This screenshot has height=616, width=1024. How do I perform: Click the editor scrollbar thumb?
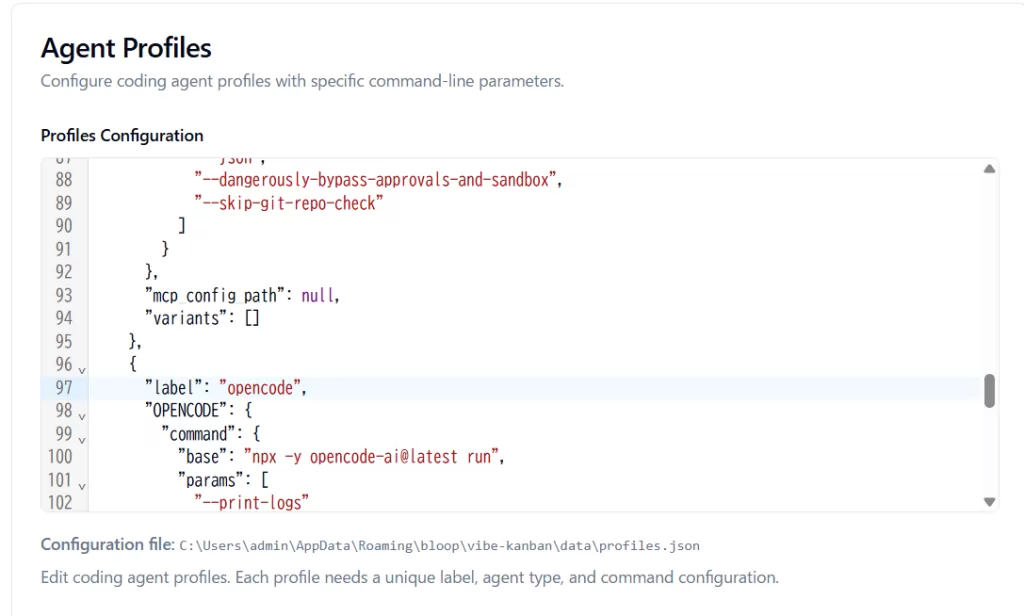click(x=990, y=388)
